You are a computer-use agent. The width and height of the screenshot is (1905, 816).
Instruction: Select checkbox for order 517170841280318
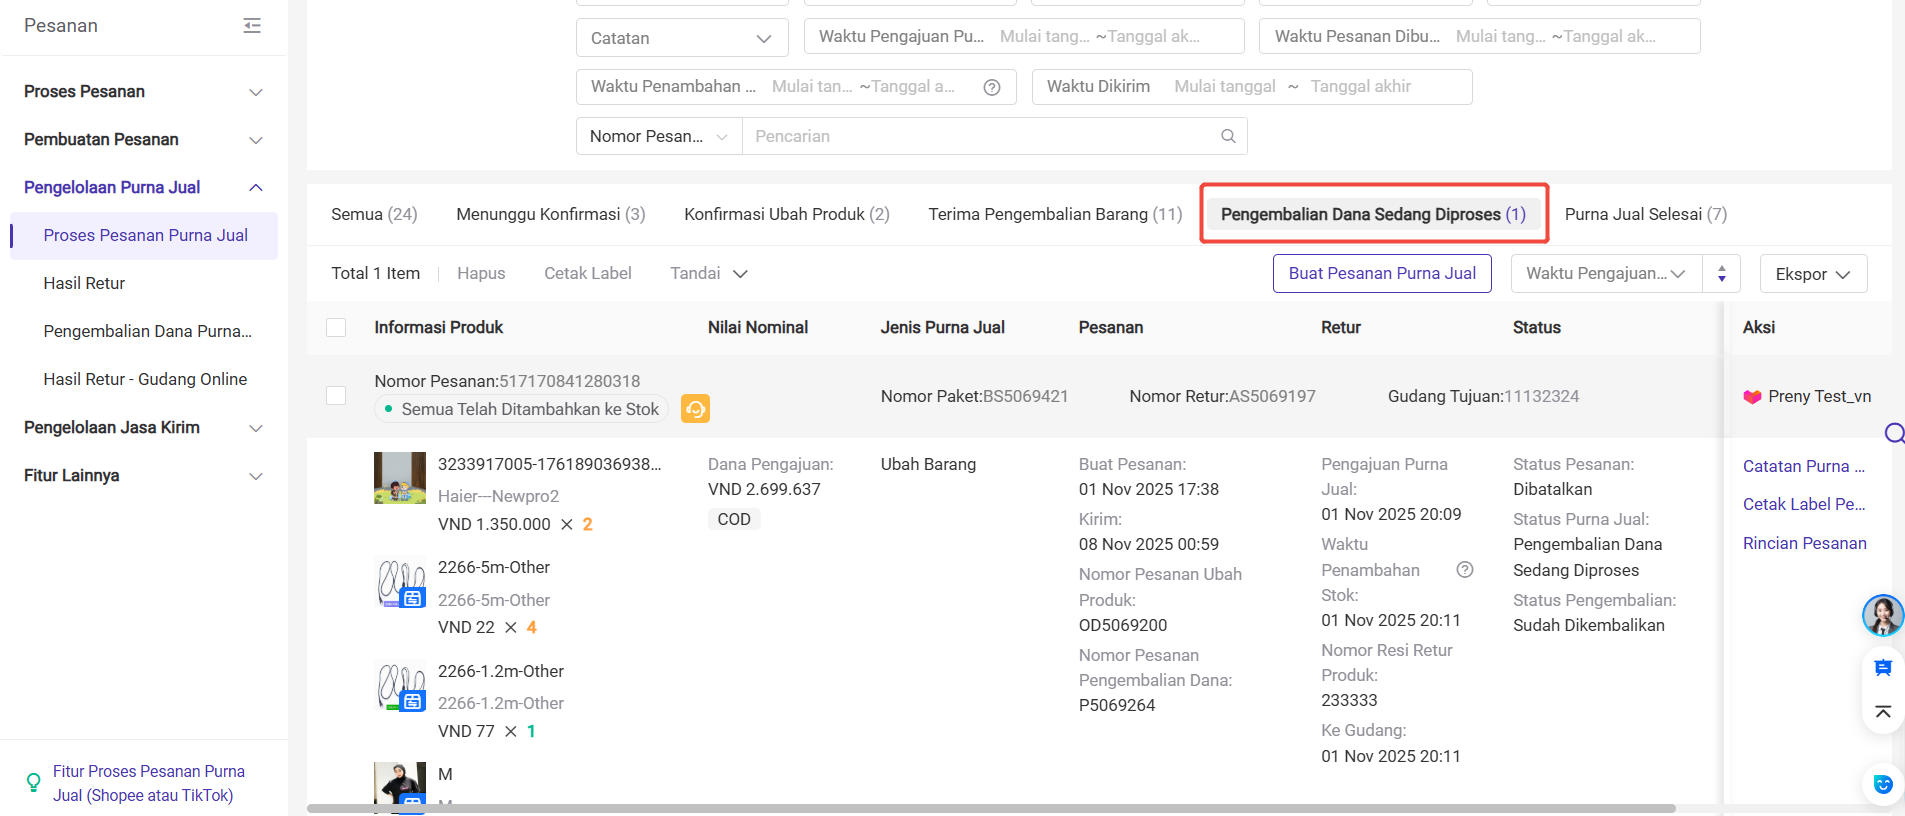coord(336,396)
